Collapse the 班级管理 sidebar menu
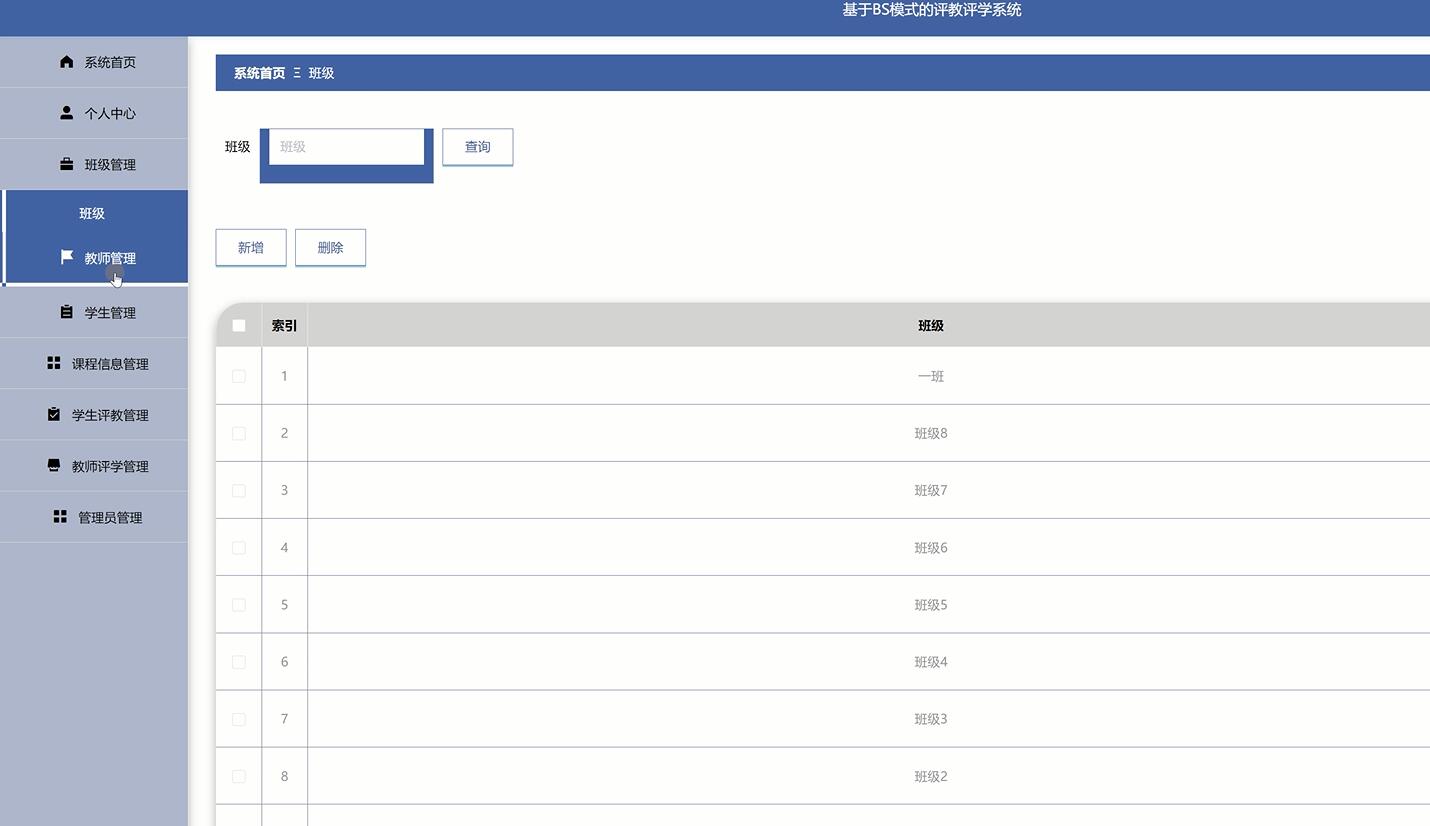Screen dimensions: 1430x826 (x=94, y=164)
